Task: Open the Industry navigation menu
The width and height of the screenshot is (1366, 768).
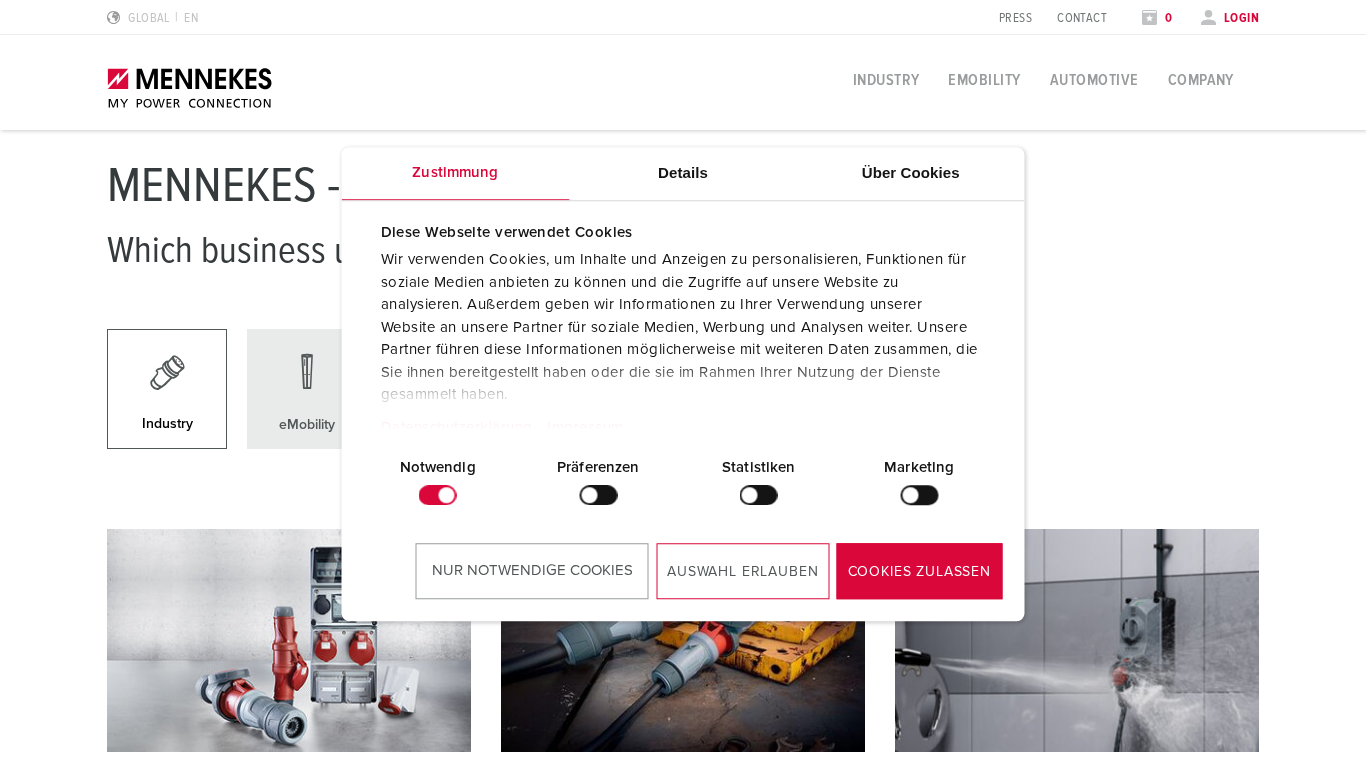Action: tap(886, 80)
